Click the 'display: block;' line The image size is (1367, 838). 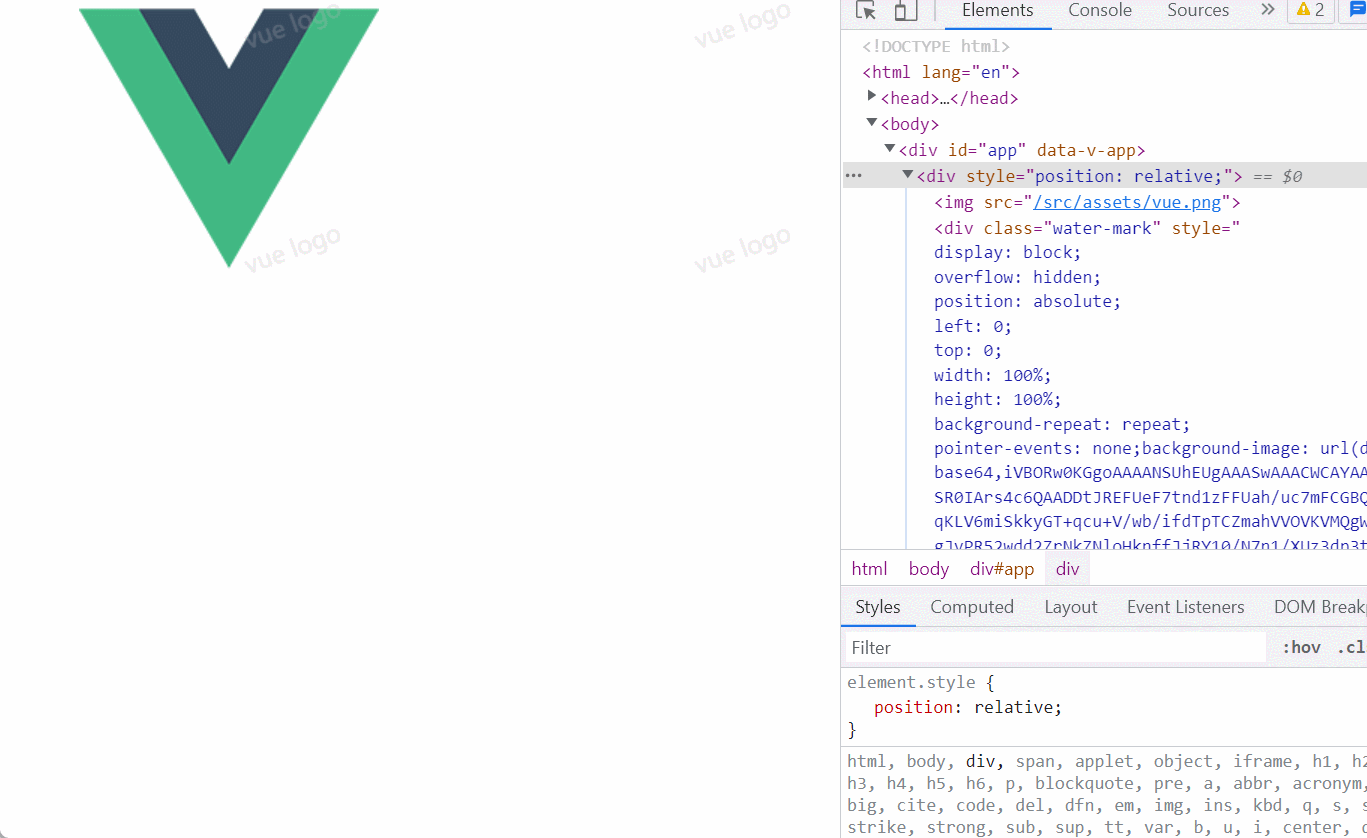[x=1008, y=253]
